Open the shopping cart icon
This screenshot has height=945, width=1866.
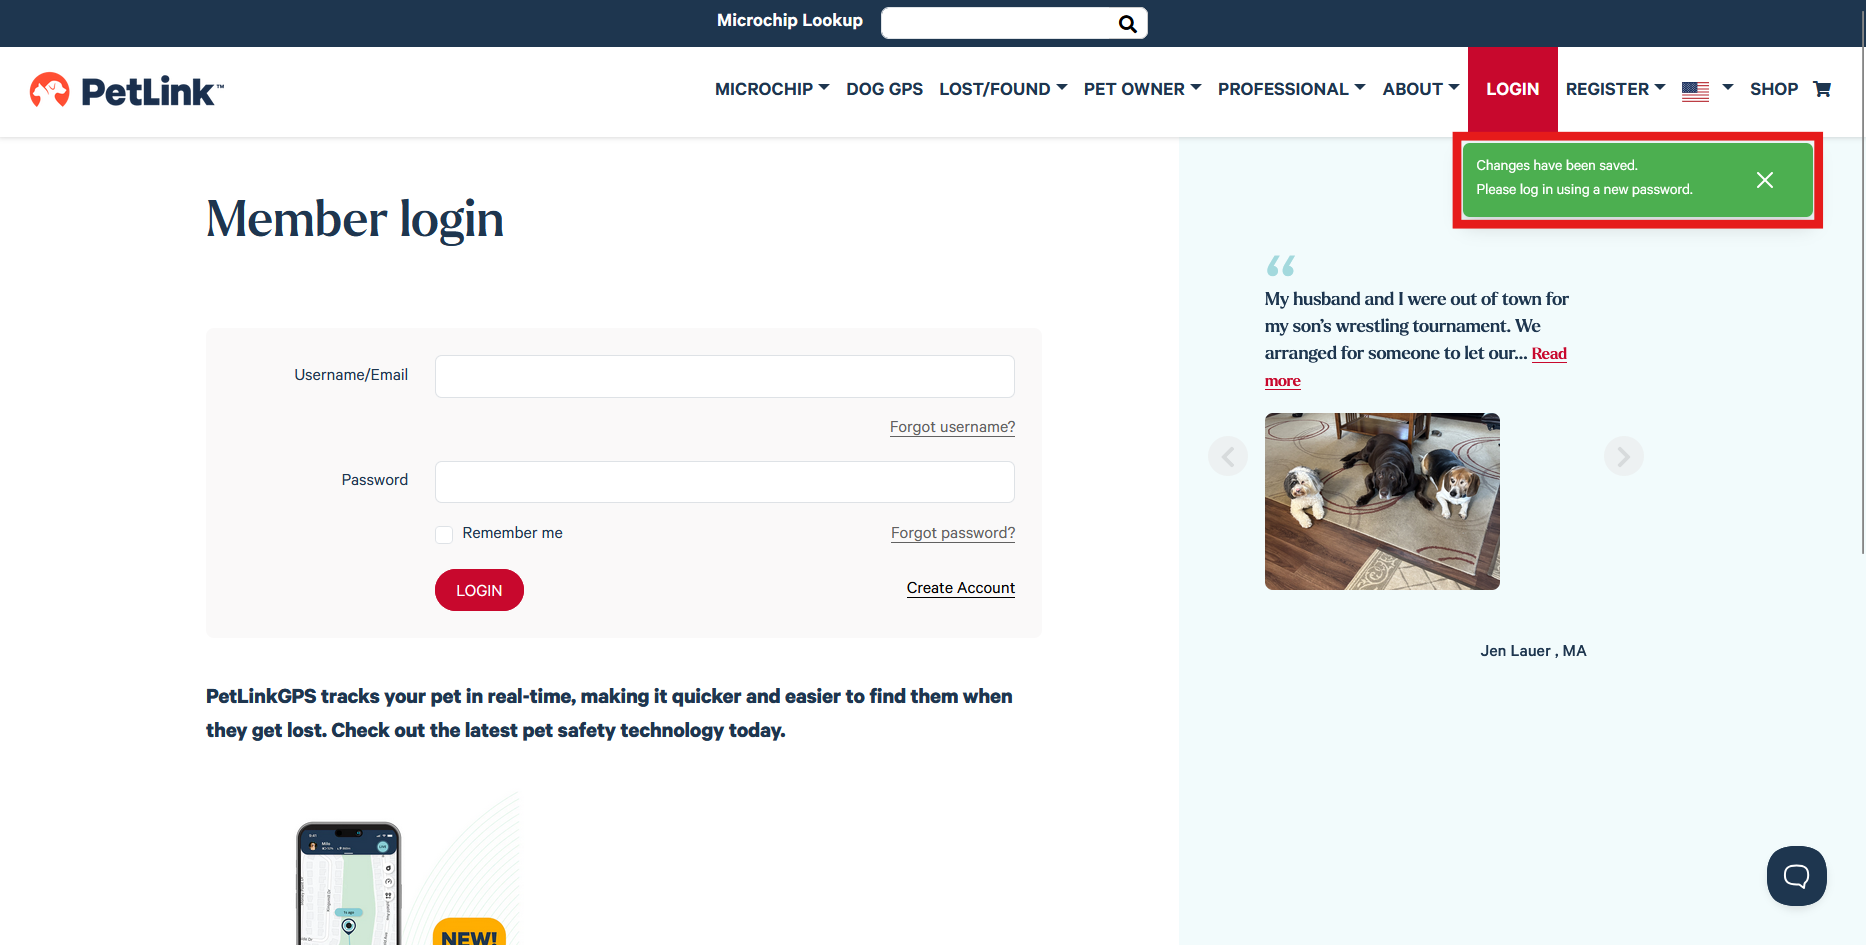[x=1822, y=89]
